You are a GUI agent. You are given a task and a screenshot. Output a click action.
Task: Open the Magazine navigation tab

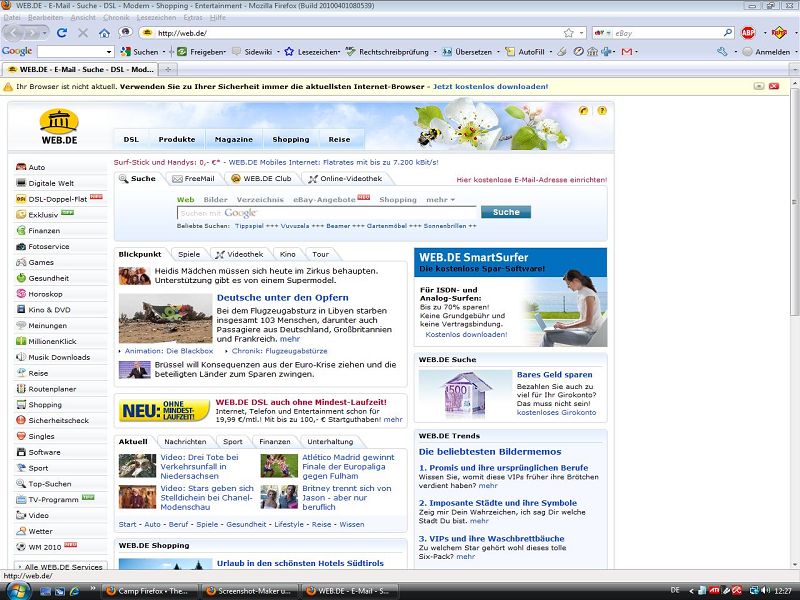click(x=234, y=139)
